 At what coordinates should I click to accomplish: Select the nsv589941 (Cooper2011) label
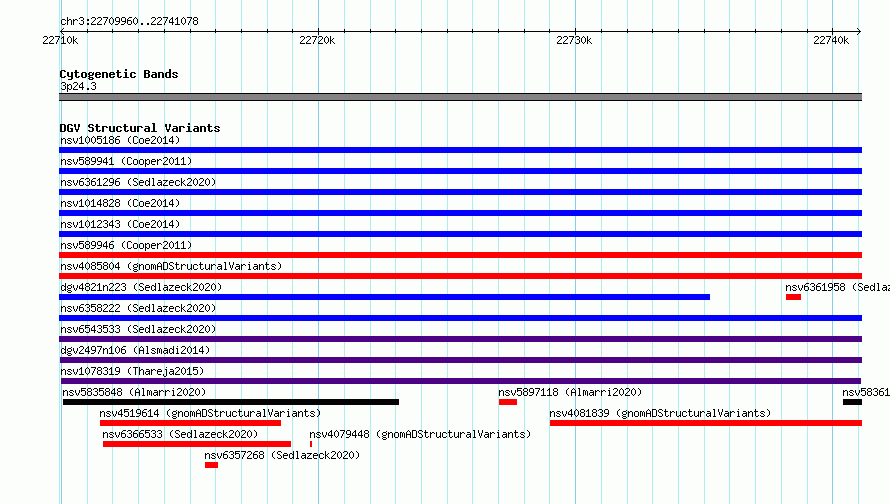(x=126, y=161)
